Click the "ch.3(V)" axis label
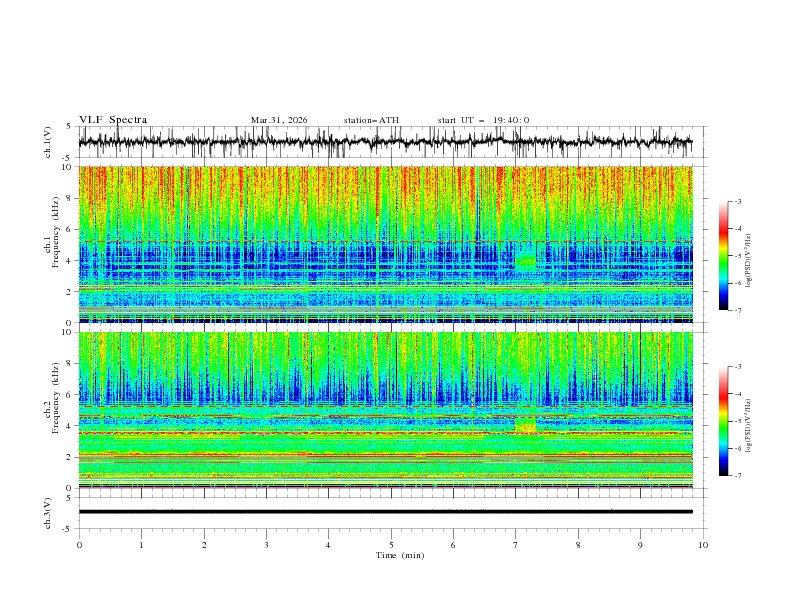The height and width of the screenshot is (612, 792). [x=48, y=513]
